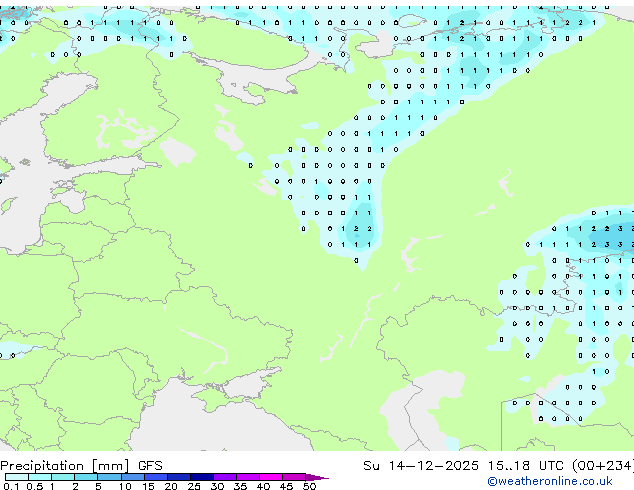Screen dimensions: 634x490
Task: Choose the 20–25 mm dark blue swatch
Action: click(x=179, y=477)
